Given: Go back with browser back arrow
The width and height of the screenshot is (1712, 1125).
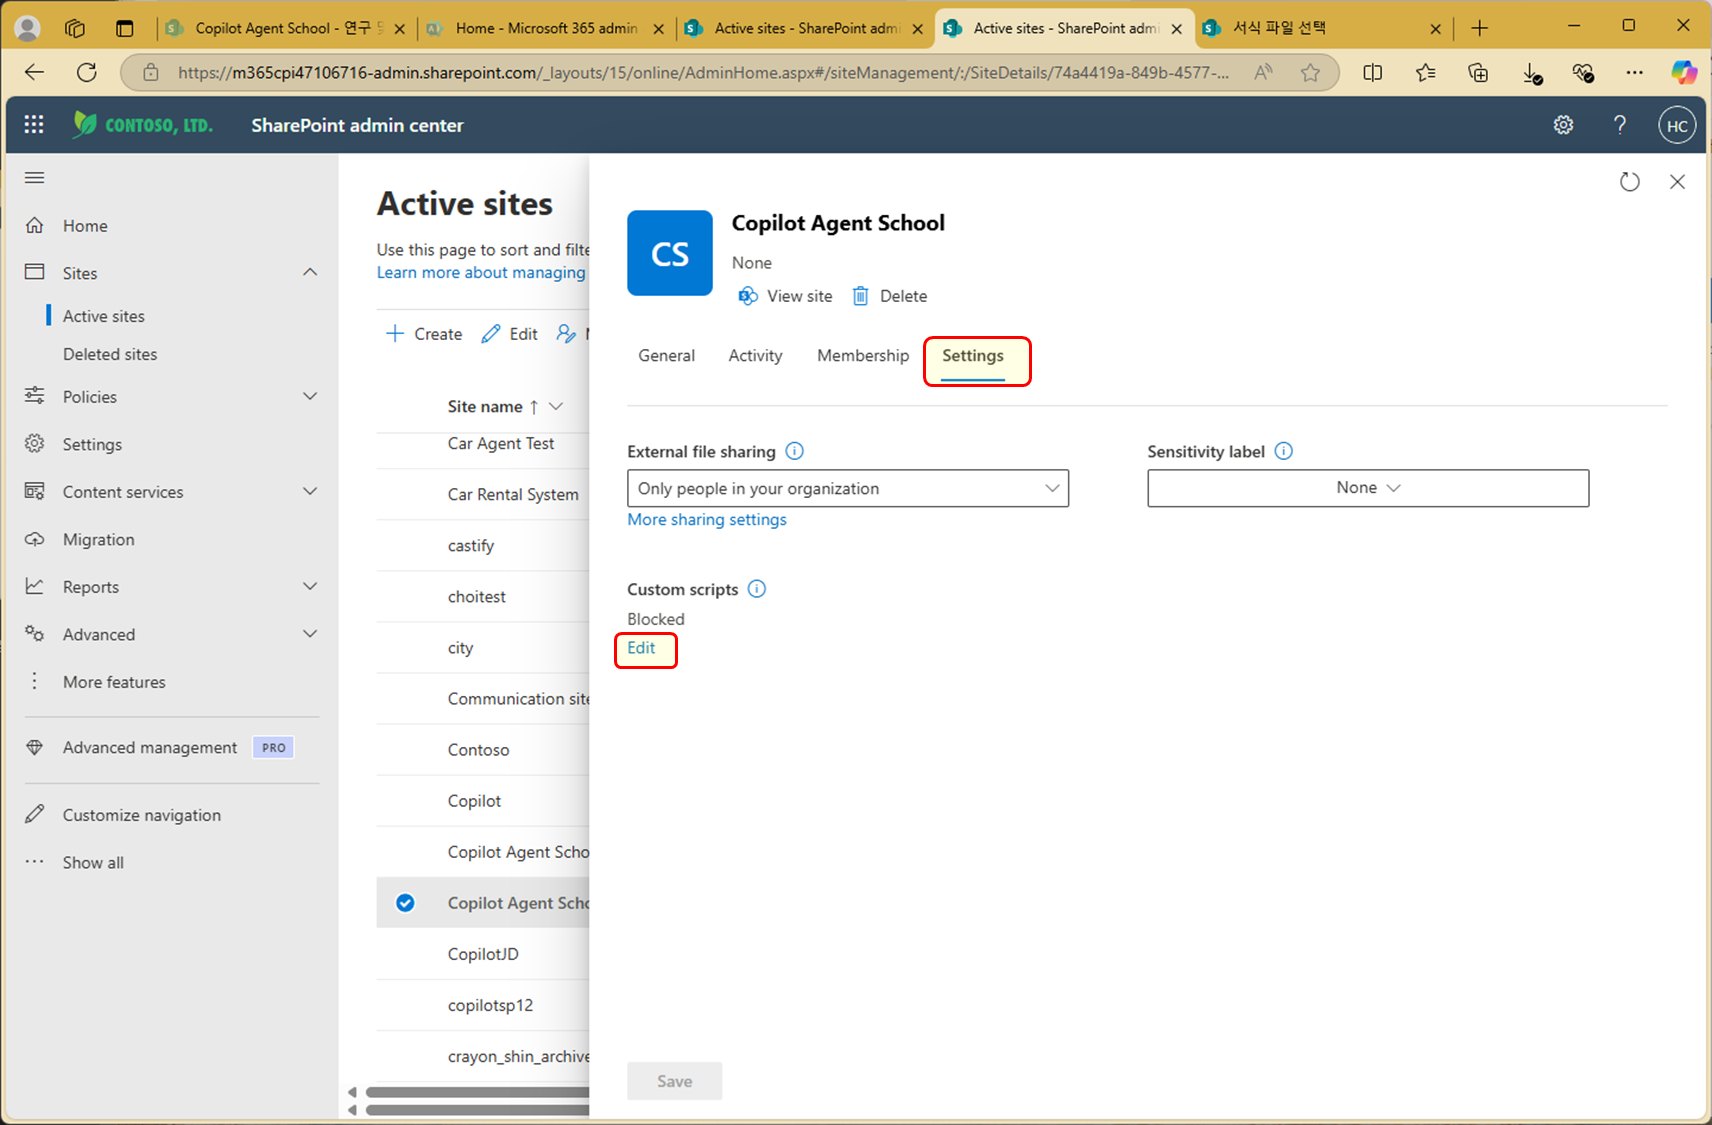Looking at the screenshot, I should 34,72.
